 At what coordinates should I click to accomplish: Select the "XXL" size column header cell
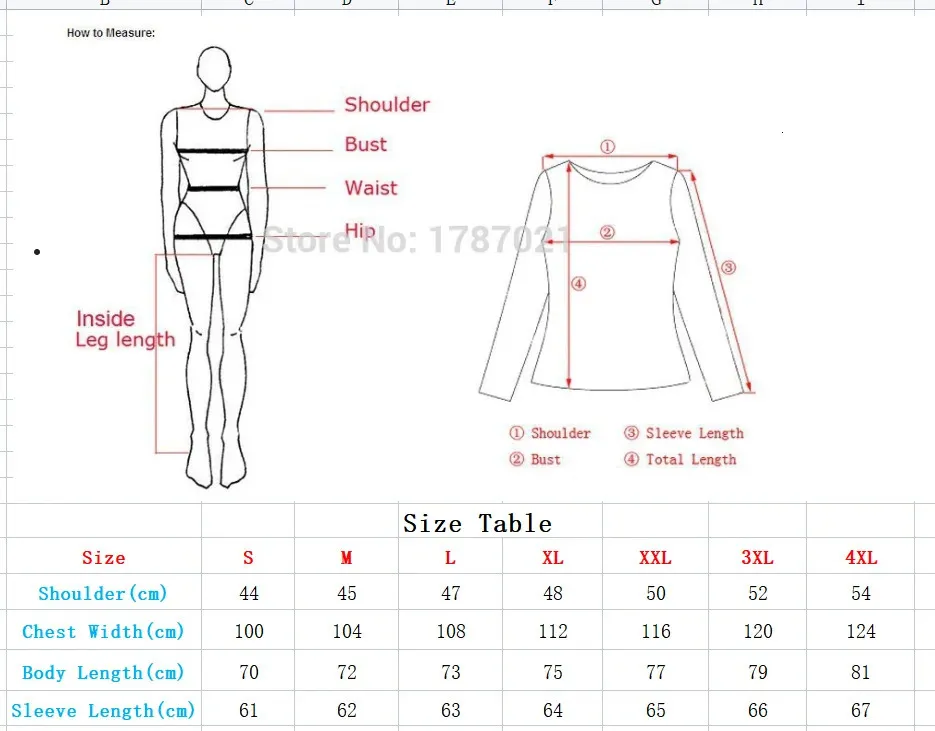click(x=655, y=558)
